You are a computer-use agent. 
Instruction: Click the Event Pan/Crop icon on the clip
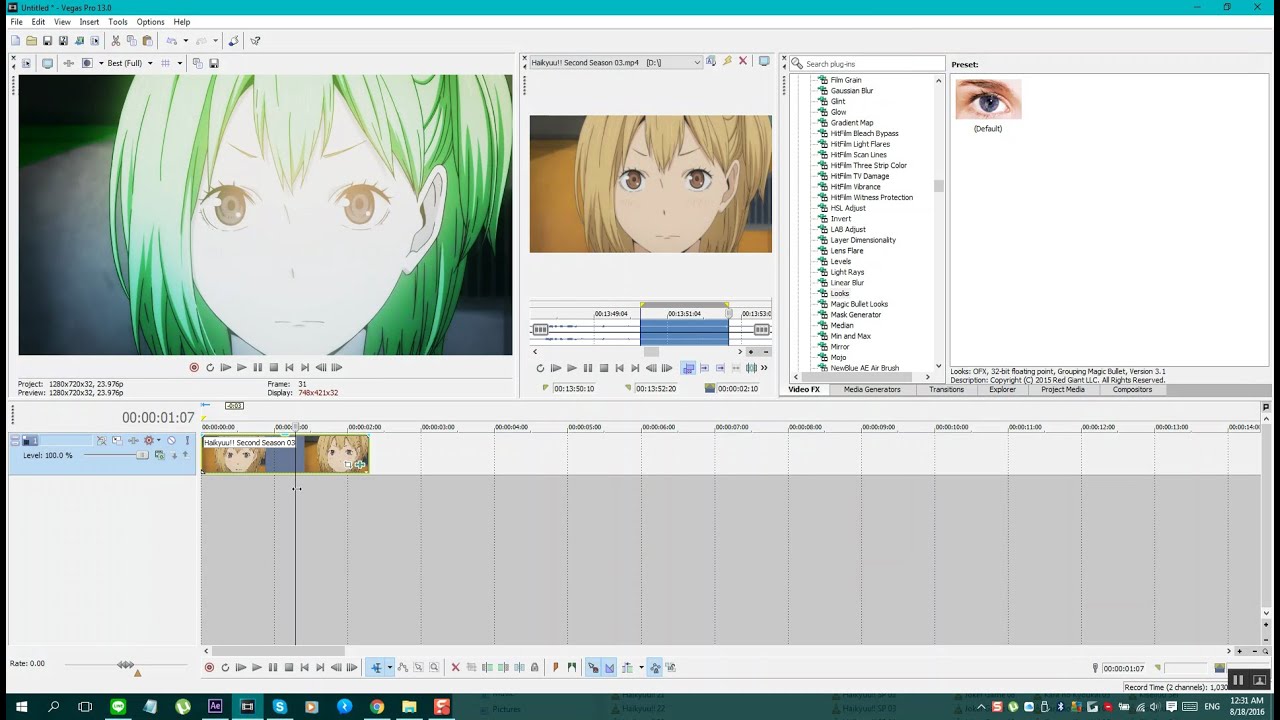pyautogui.click(x=348, y=464)
